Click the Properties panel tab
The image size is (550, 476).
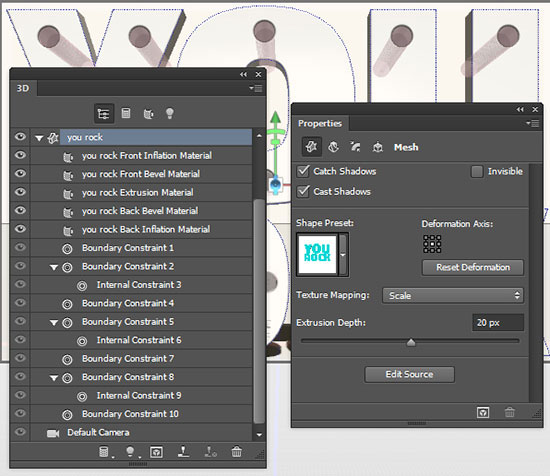pyautogui.click(x=320, y=123)
